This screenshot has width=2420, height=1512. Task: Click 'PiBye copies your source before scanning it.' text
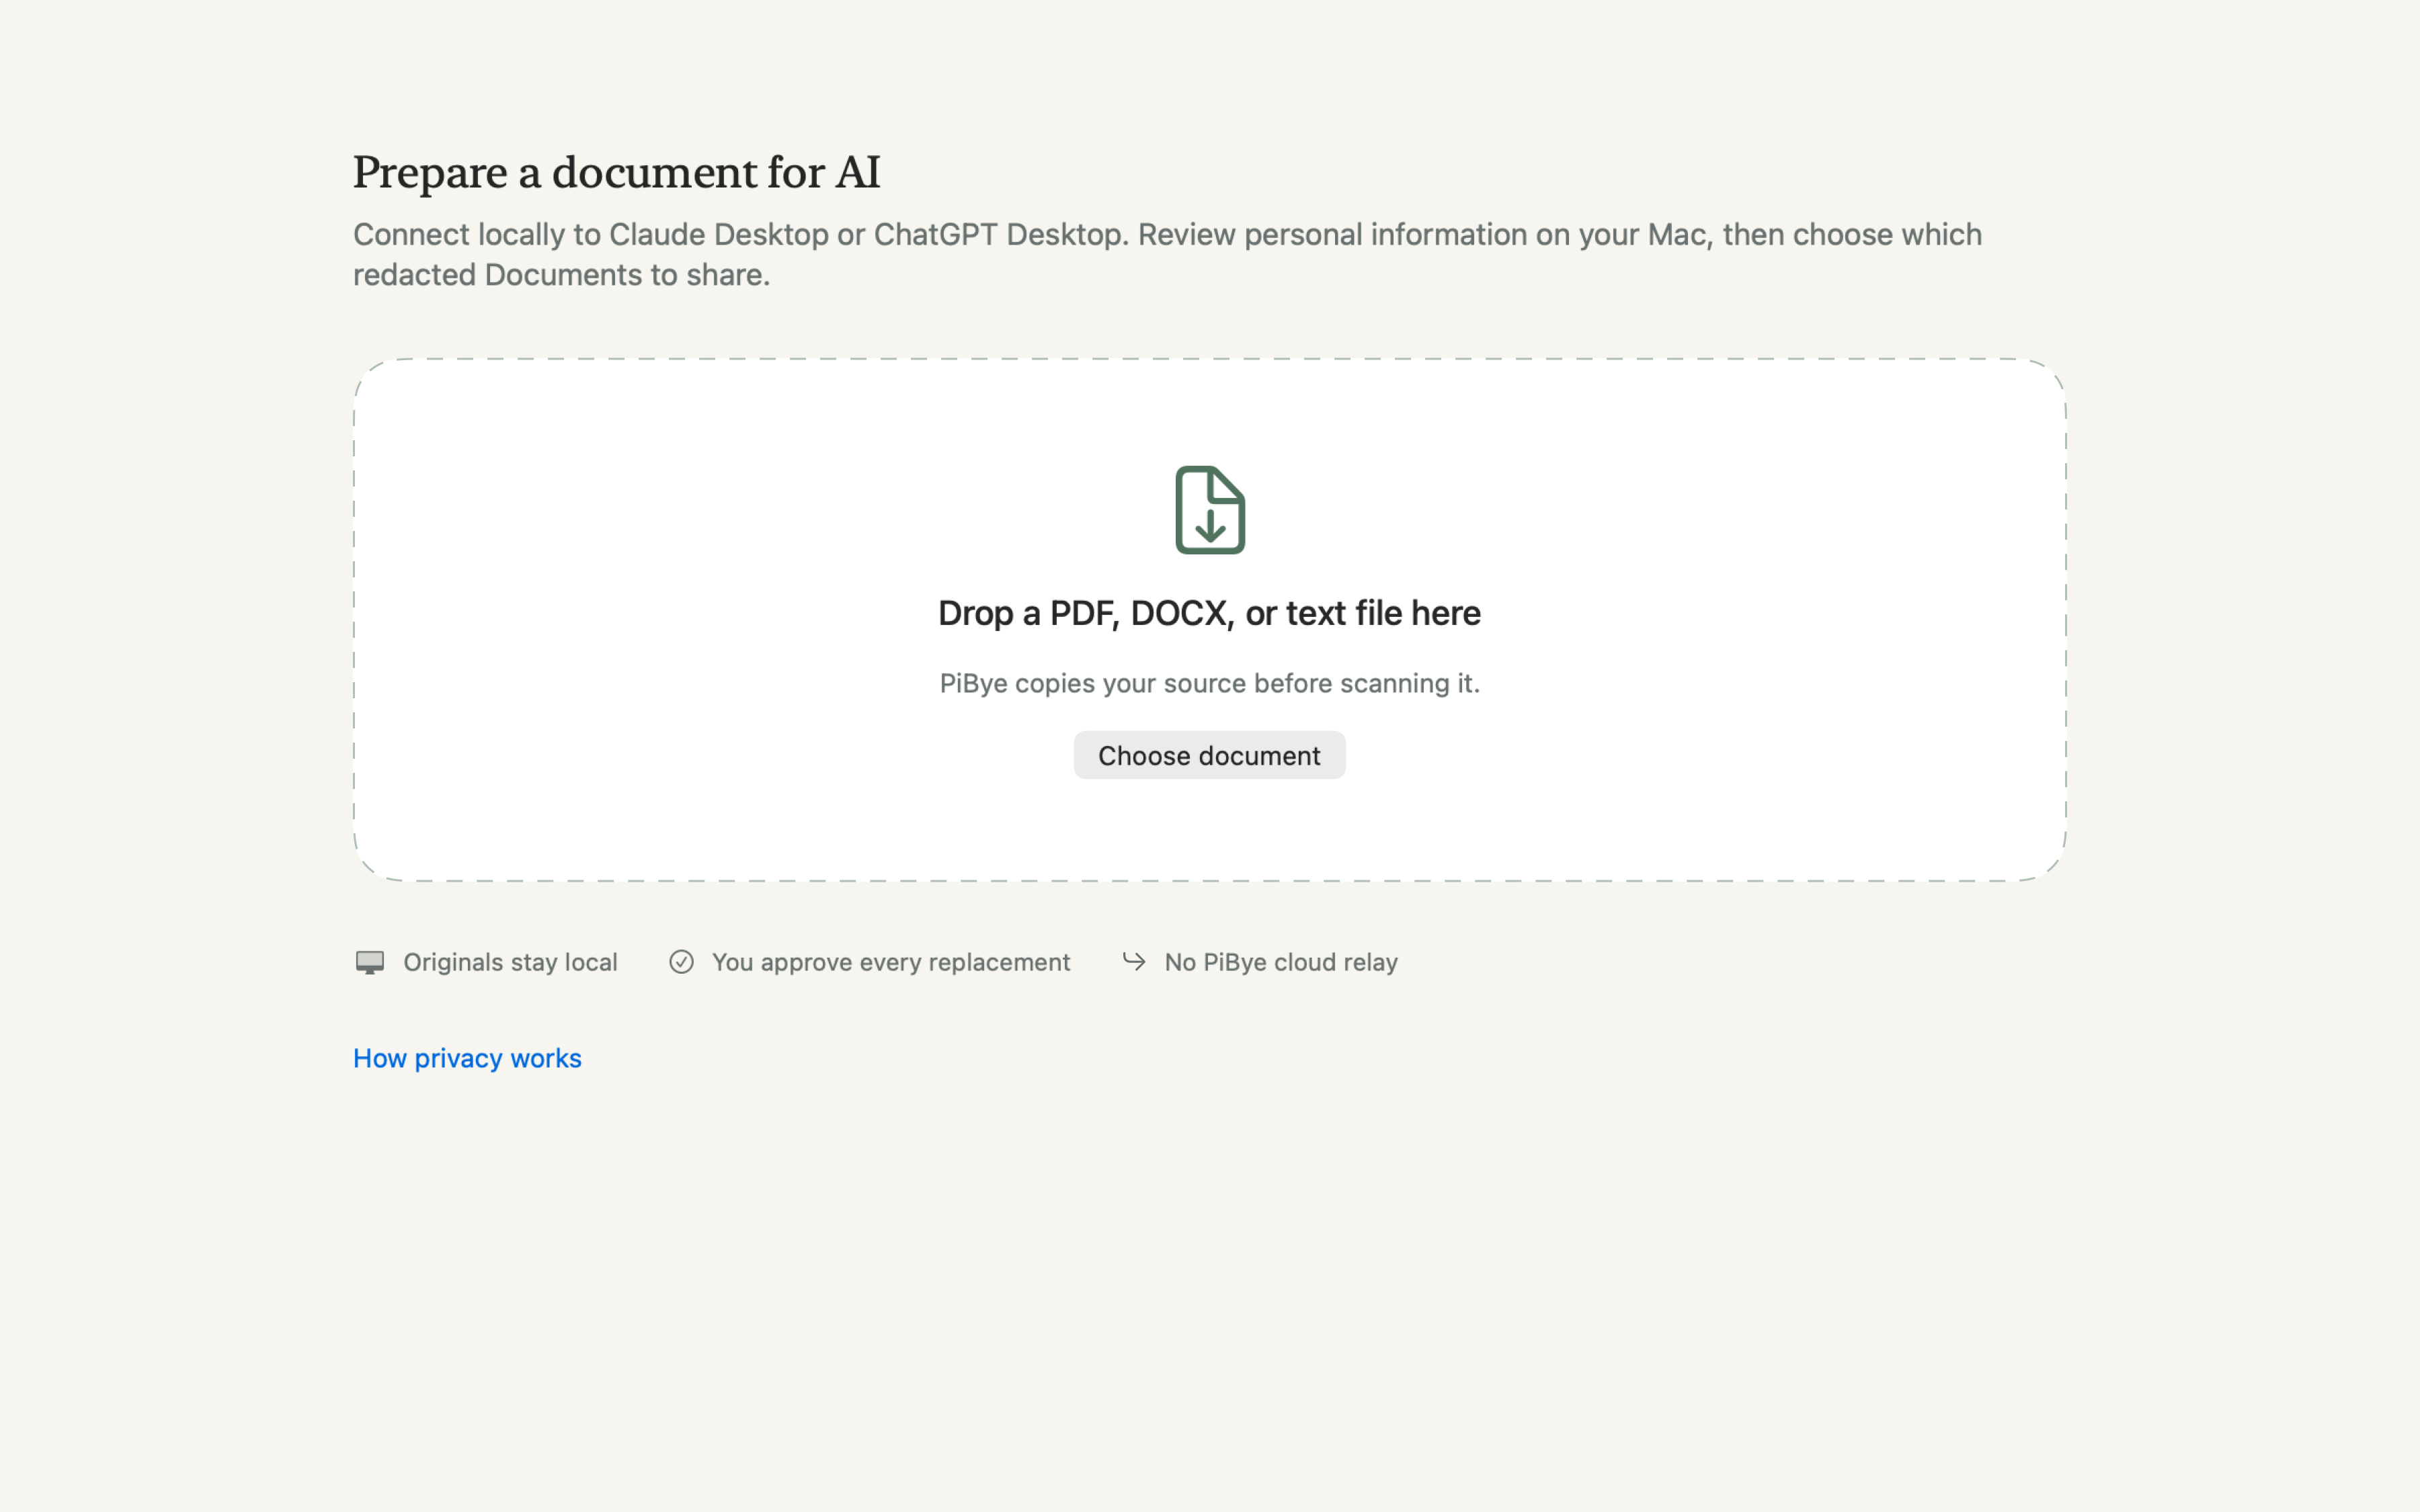1209,683
